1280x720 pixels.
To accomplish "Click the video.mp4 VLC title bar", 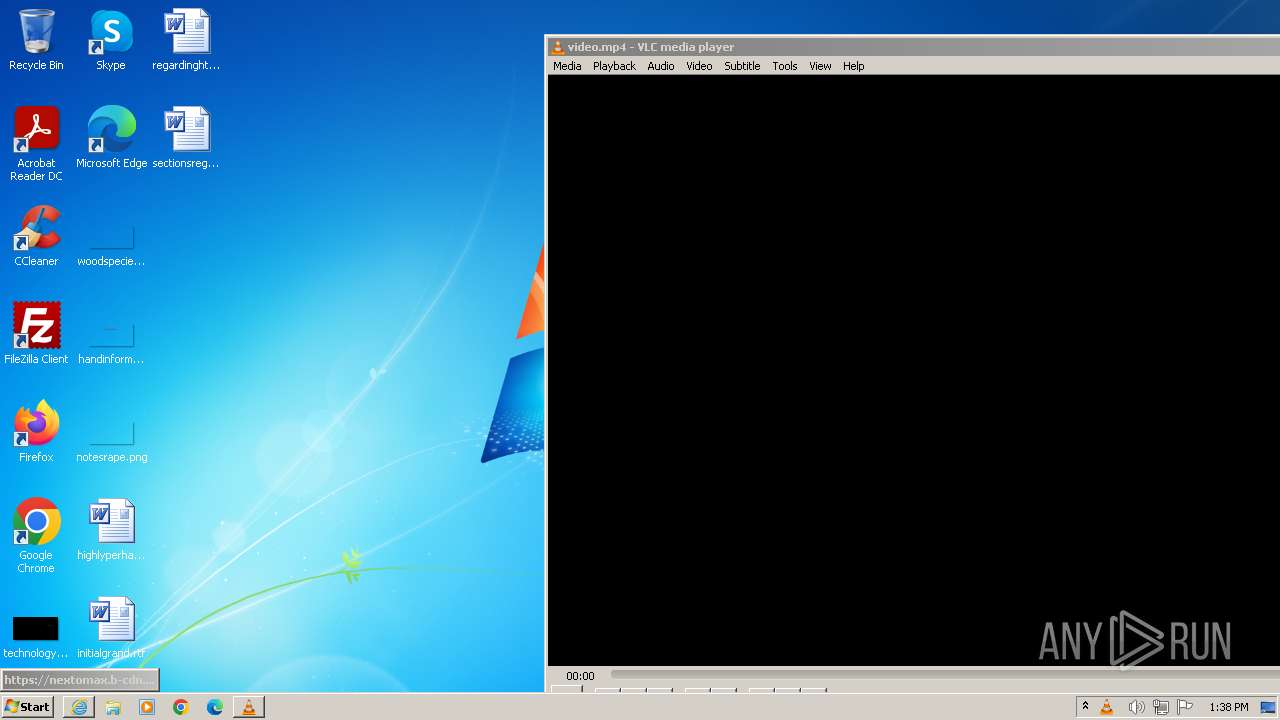I will click(x=913, y=47).
